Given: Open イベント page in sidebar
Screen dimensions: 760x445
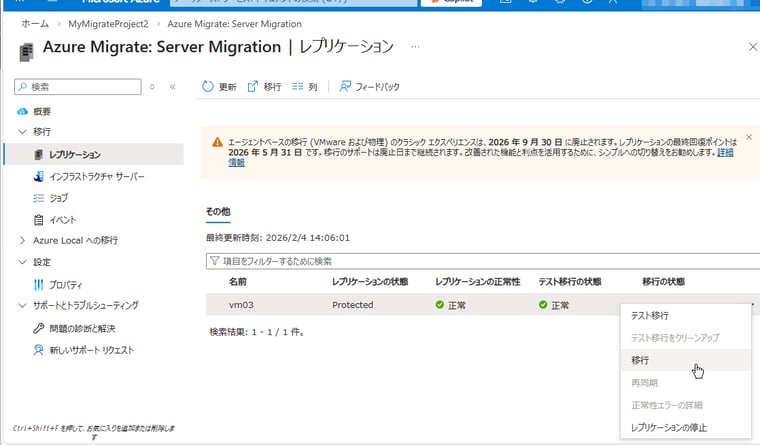Looking at the screenshot, I should pos(63,220).
